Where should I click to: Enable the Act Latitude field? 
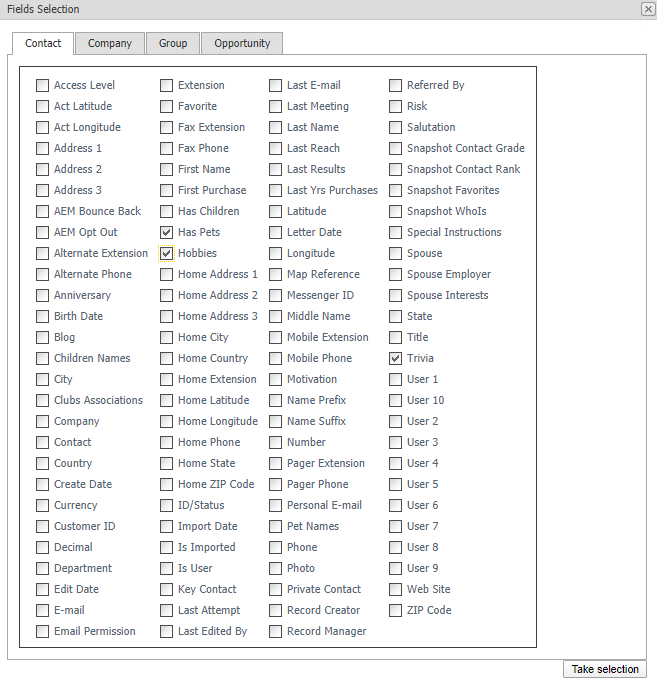click(42, 106)
